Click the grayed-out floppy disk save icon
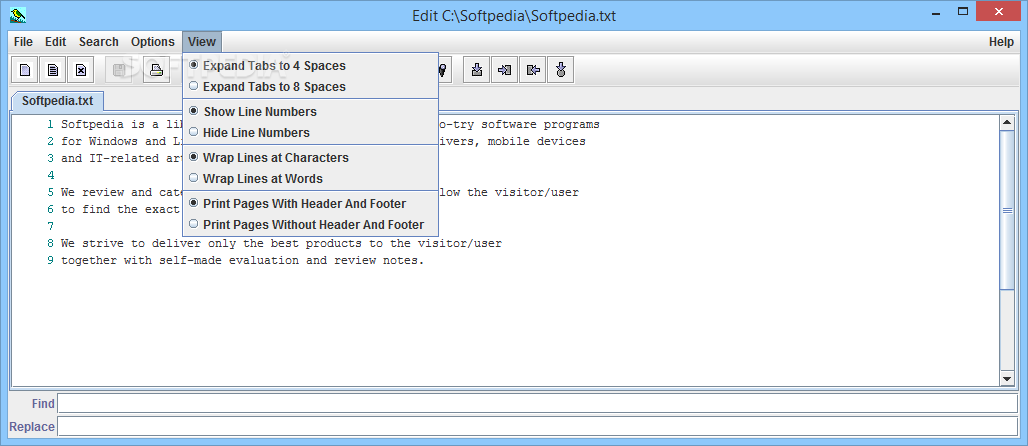The height and width of the screenshot is (446, 1028). [x=120, y=70]
